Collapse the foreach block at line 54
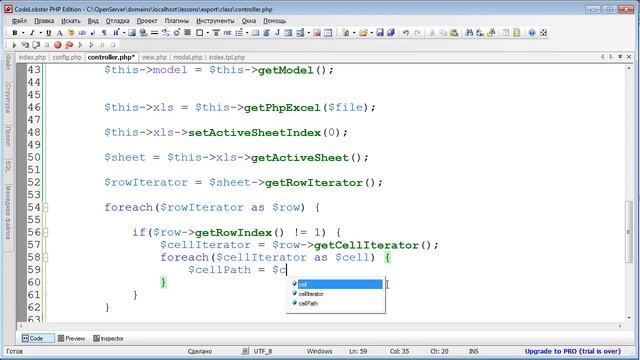 (x=45, y=208)
